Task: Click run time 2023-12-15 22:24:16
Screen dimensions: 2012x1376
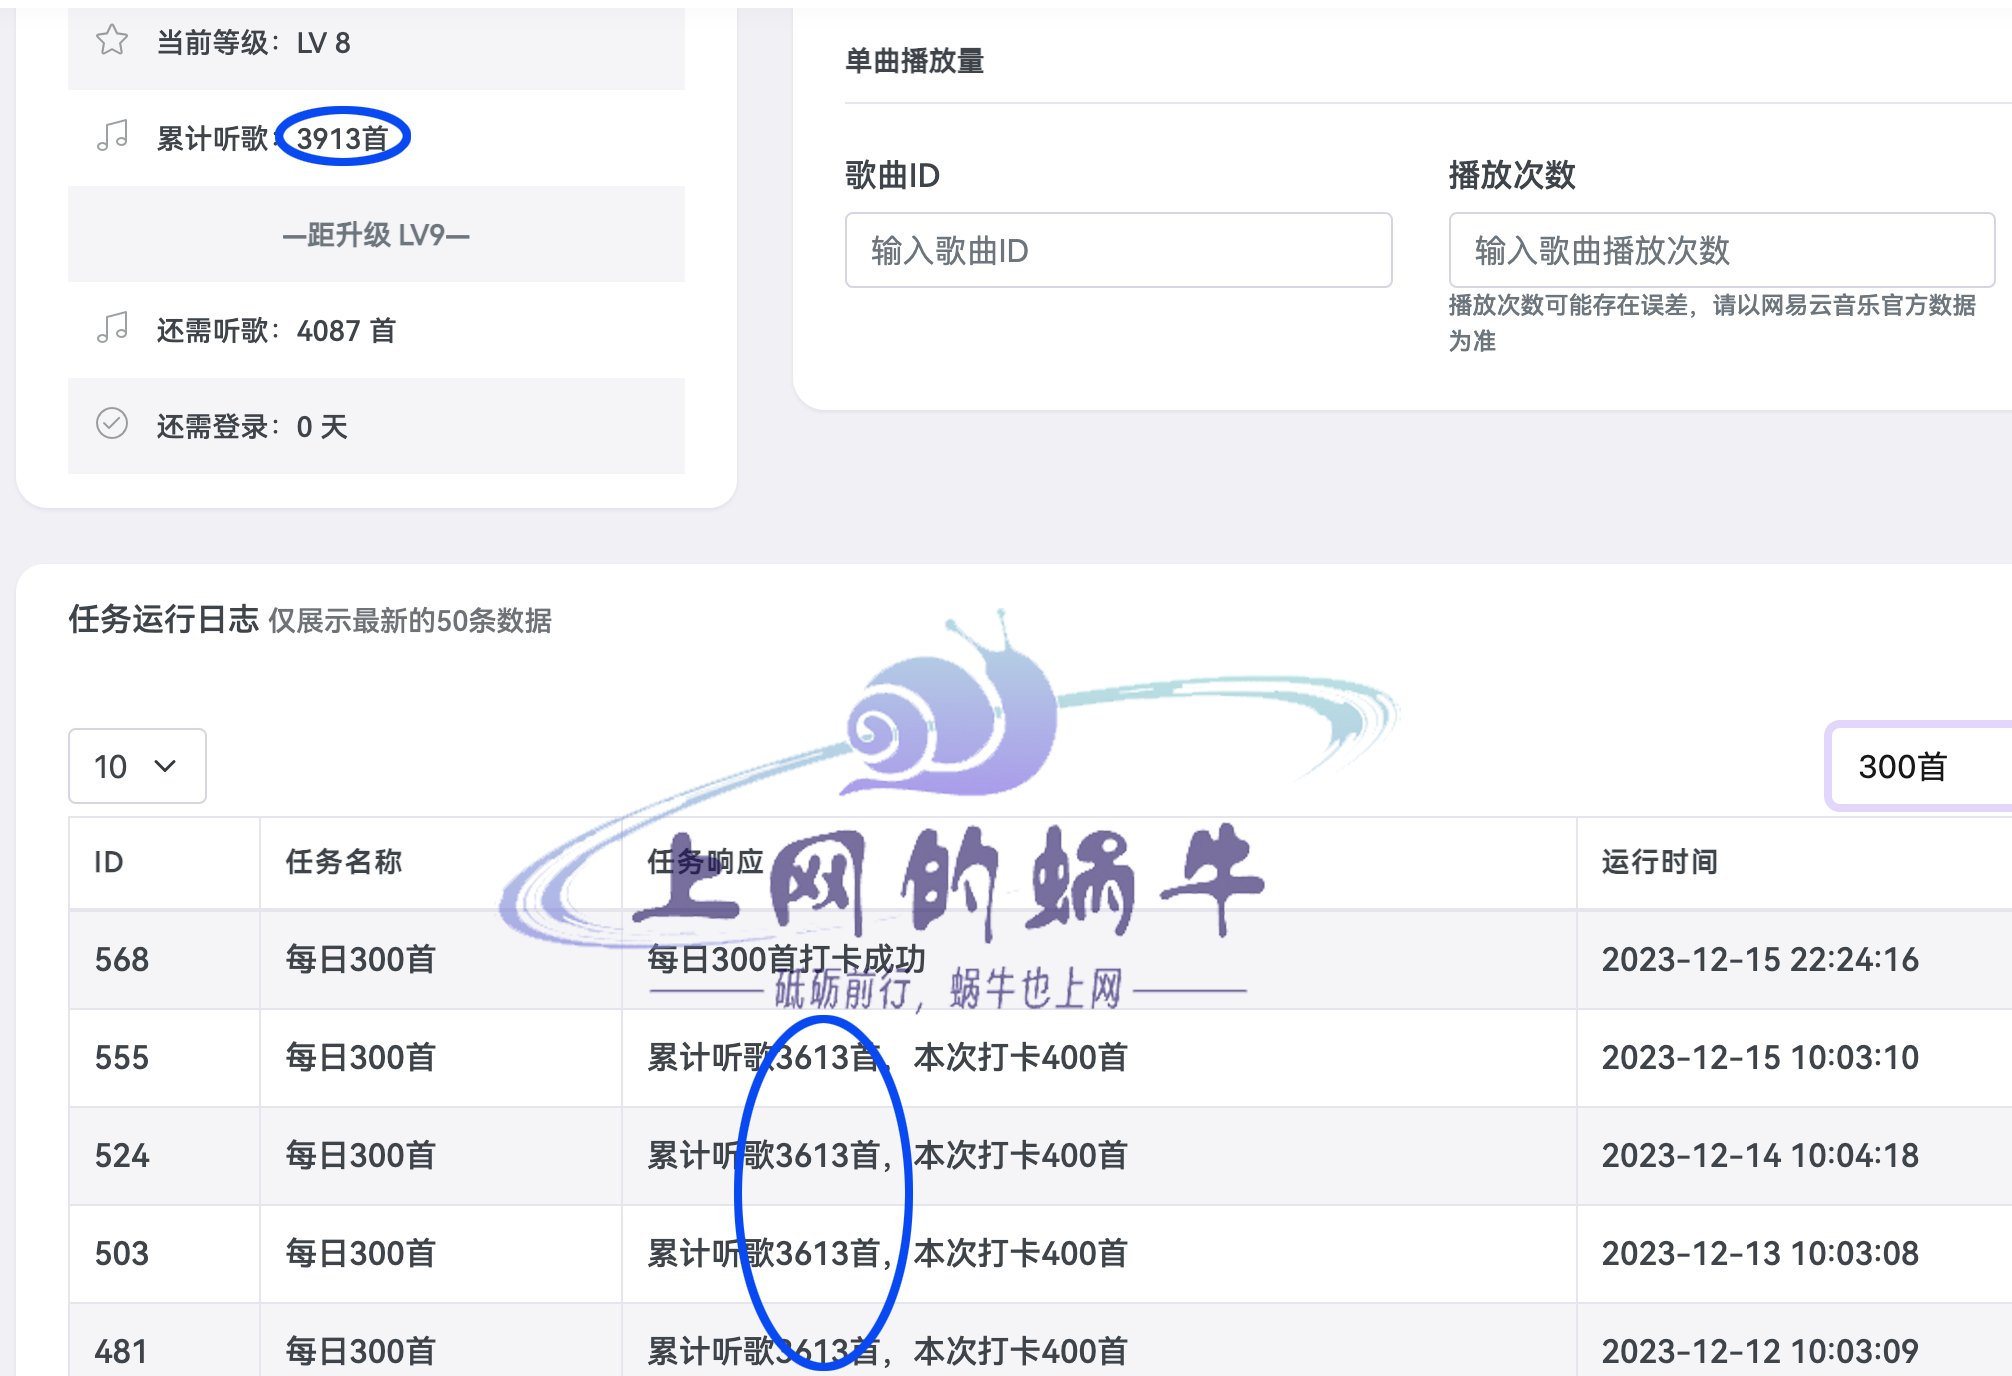Action: pyautogui.click(x=1760, y=960)
